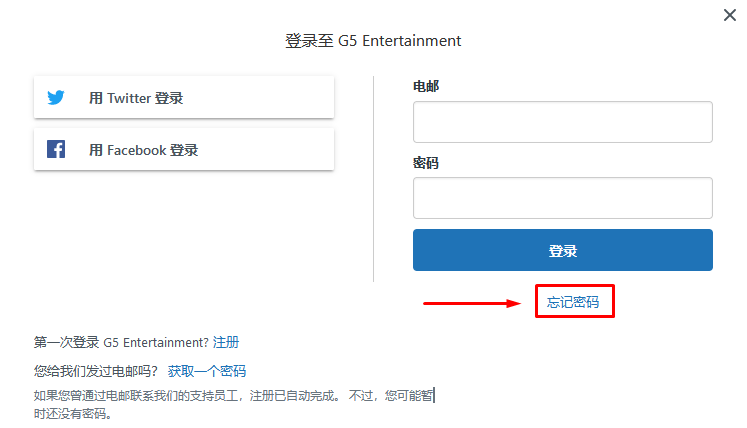This screenshot has height=428, width=747.
Task: Open the 获取一个密码 link
Action: (207, 371)
